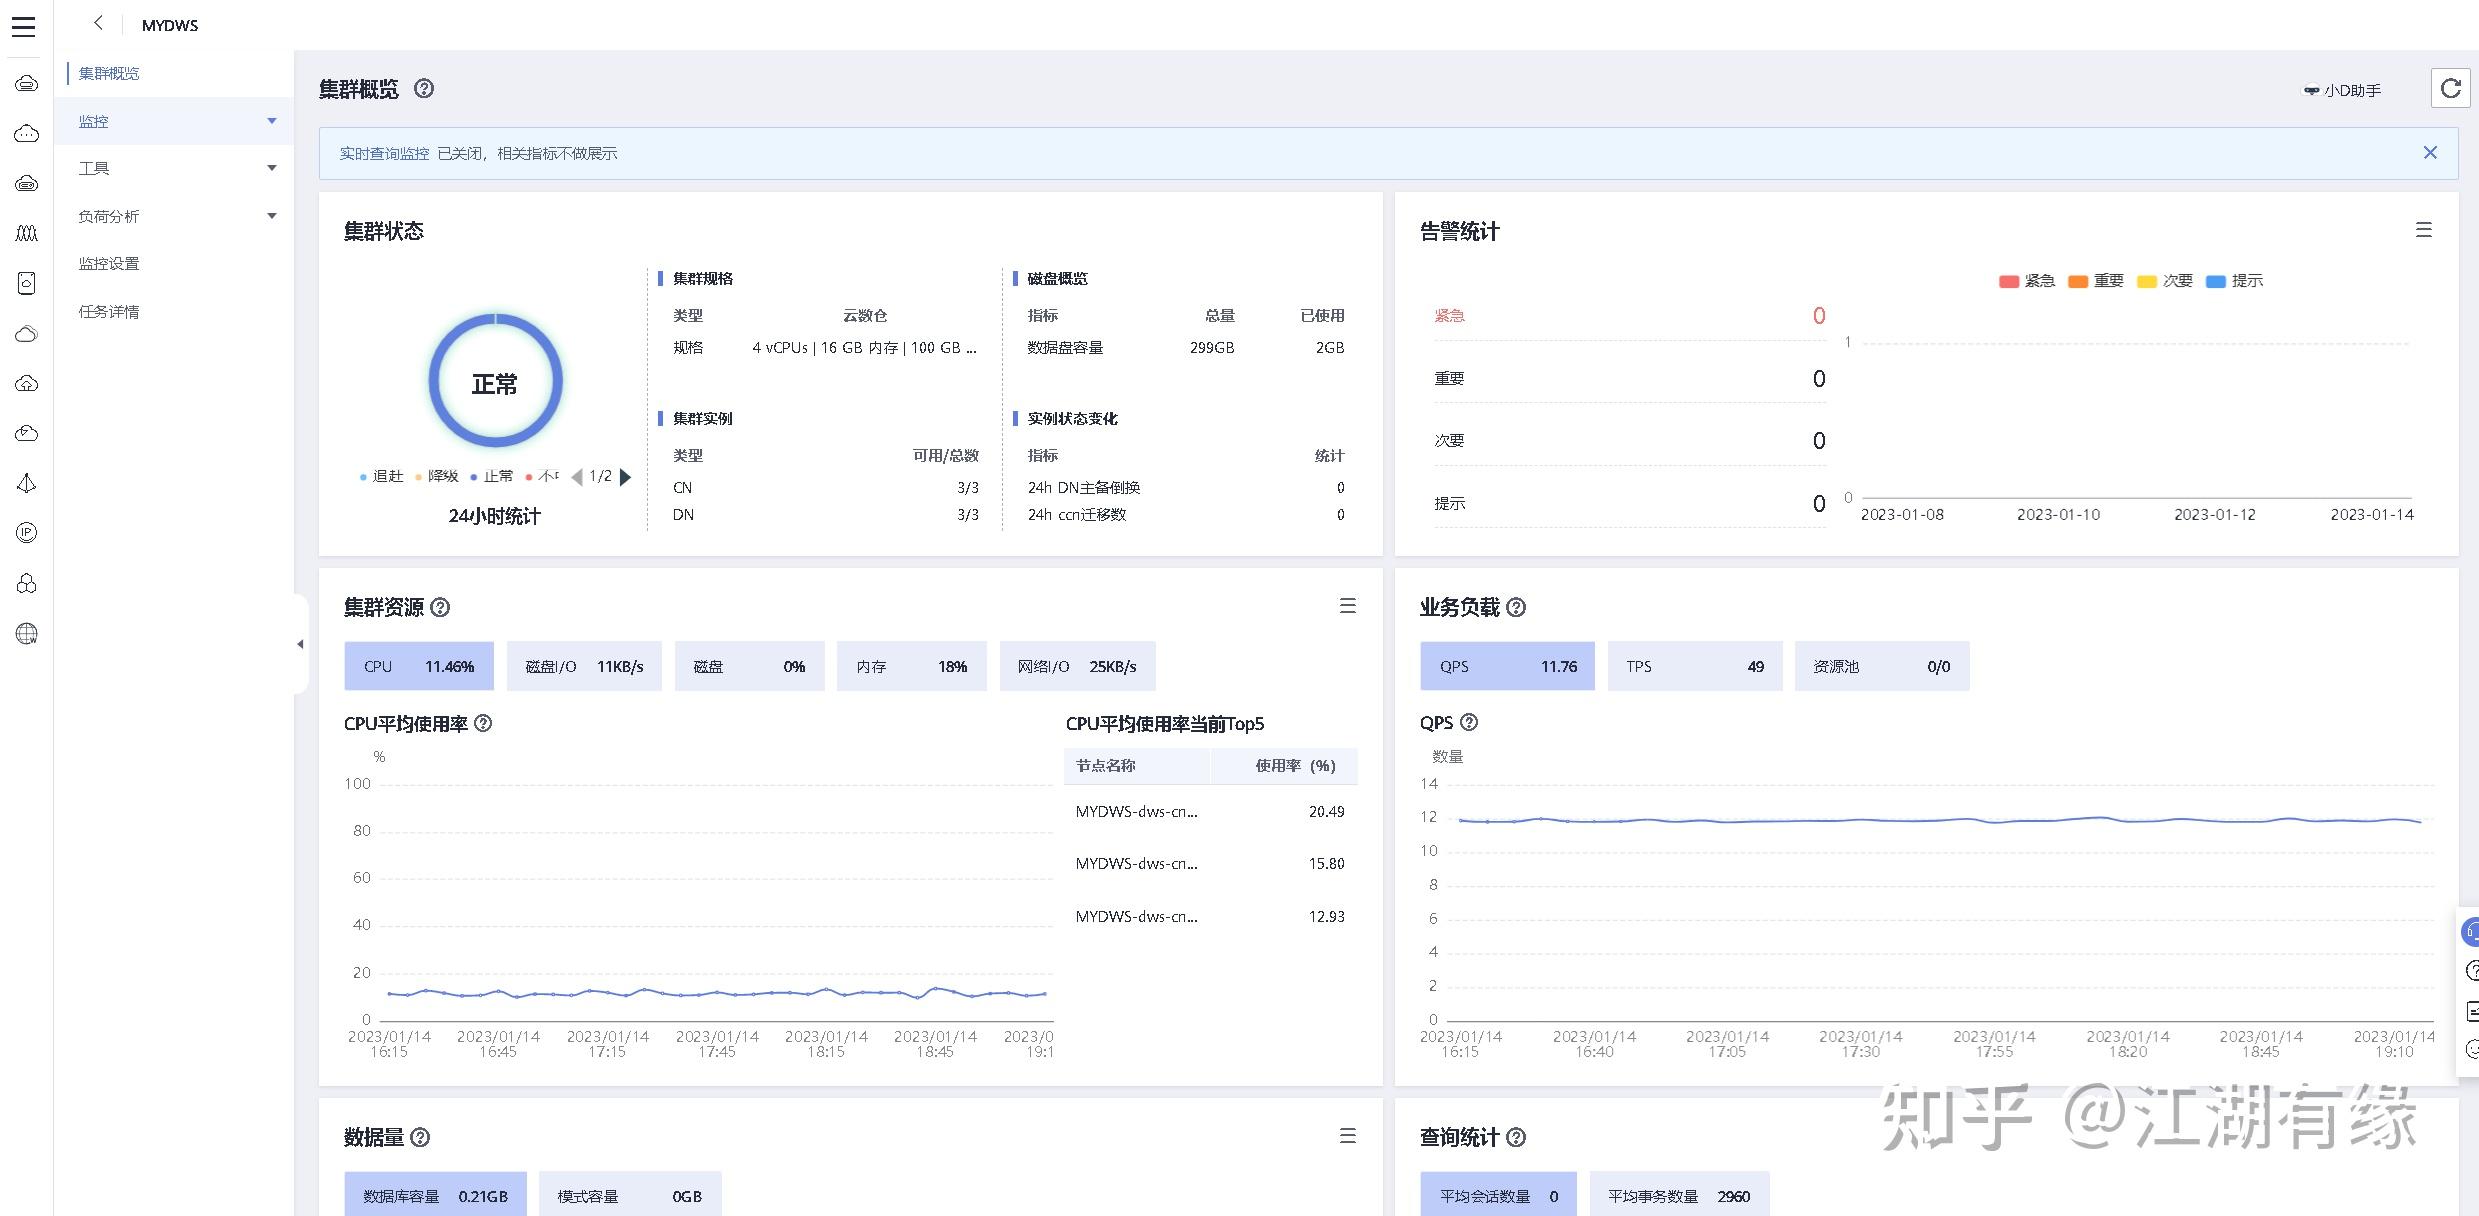
Task: Click the 实时查询监控 link in banner
Action: tap(384, 153)
